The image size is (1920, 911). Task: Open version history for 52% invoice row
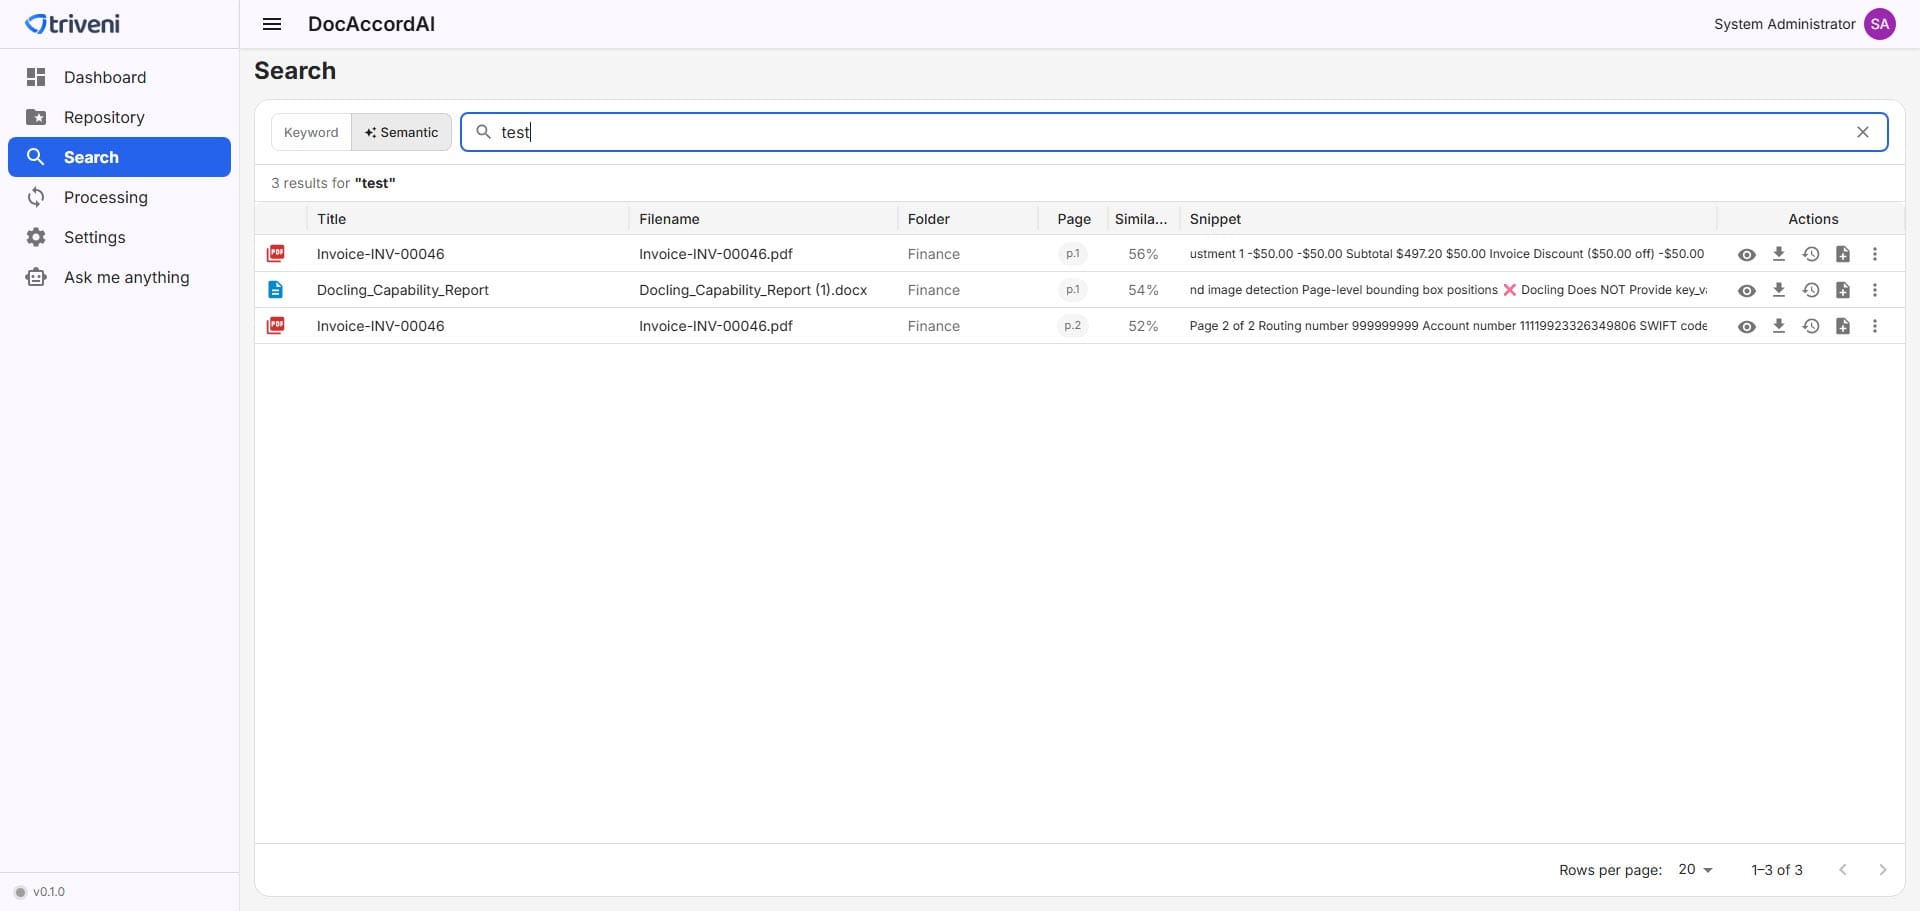(1811, 326)
